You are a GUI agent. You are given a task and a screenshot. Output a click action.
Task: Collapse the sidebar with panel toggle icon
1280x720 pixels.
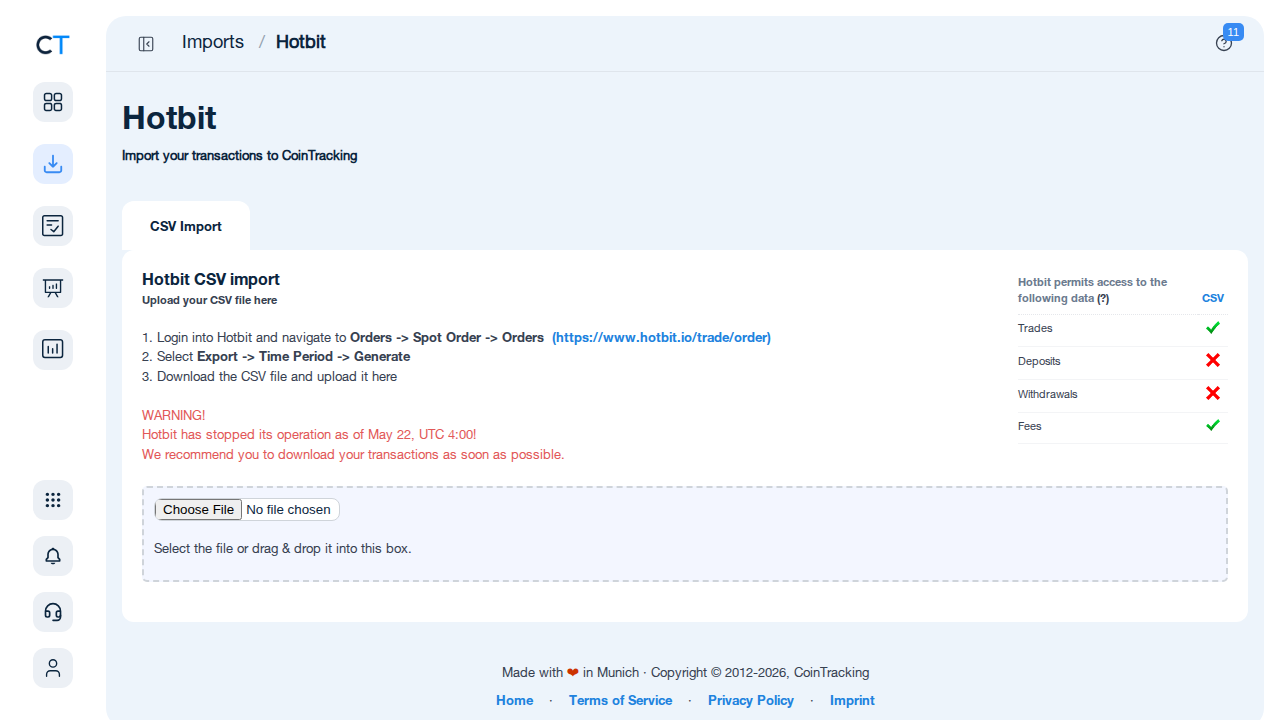point(146,43)
